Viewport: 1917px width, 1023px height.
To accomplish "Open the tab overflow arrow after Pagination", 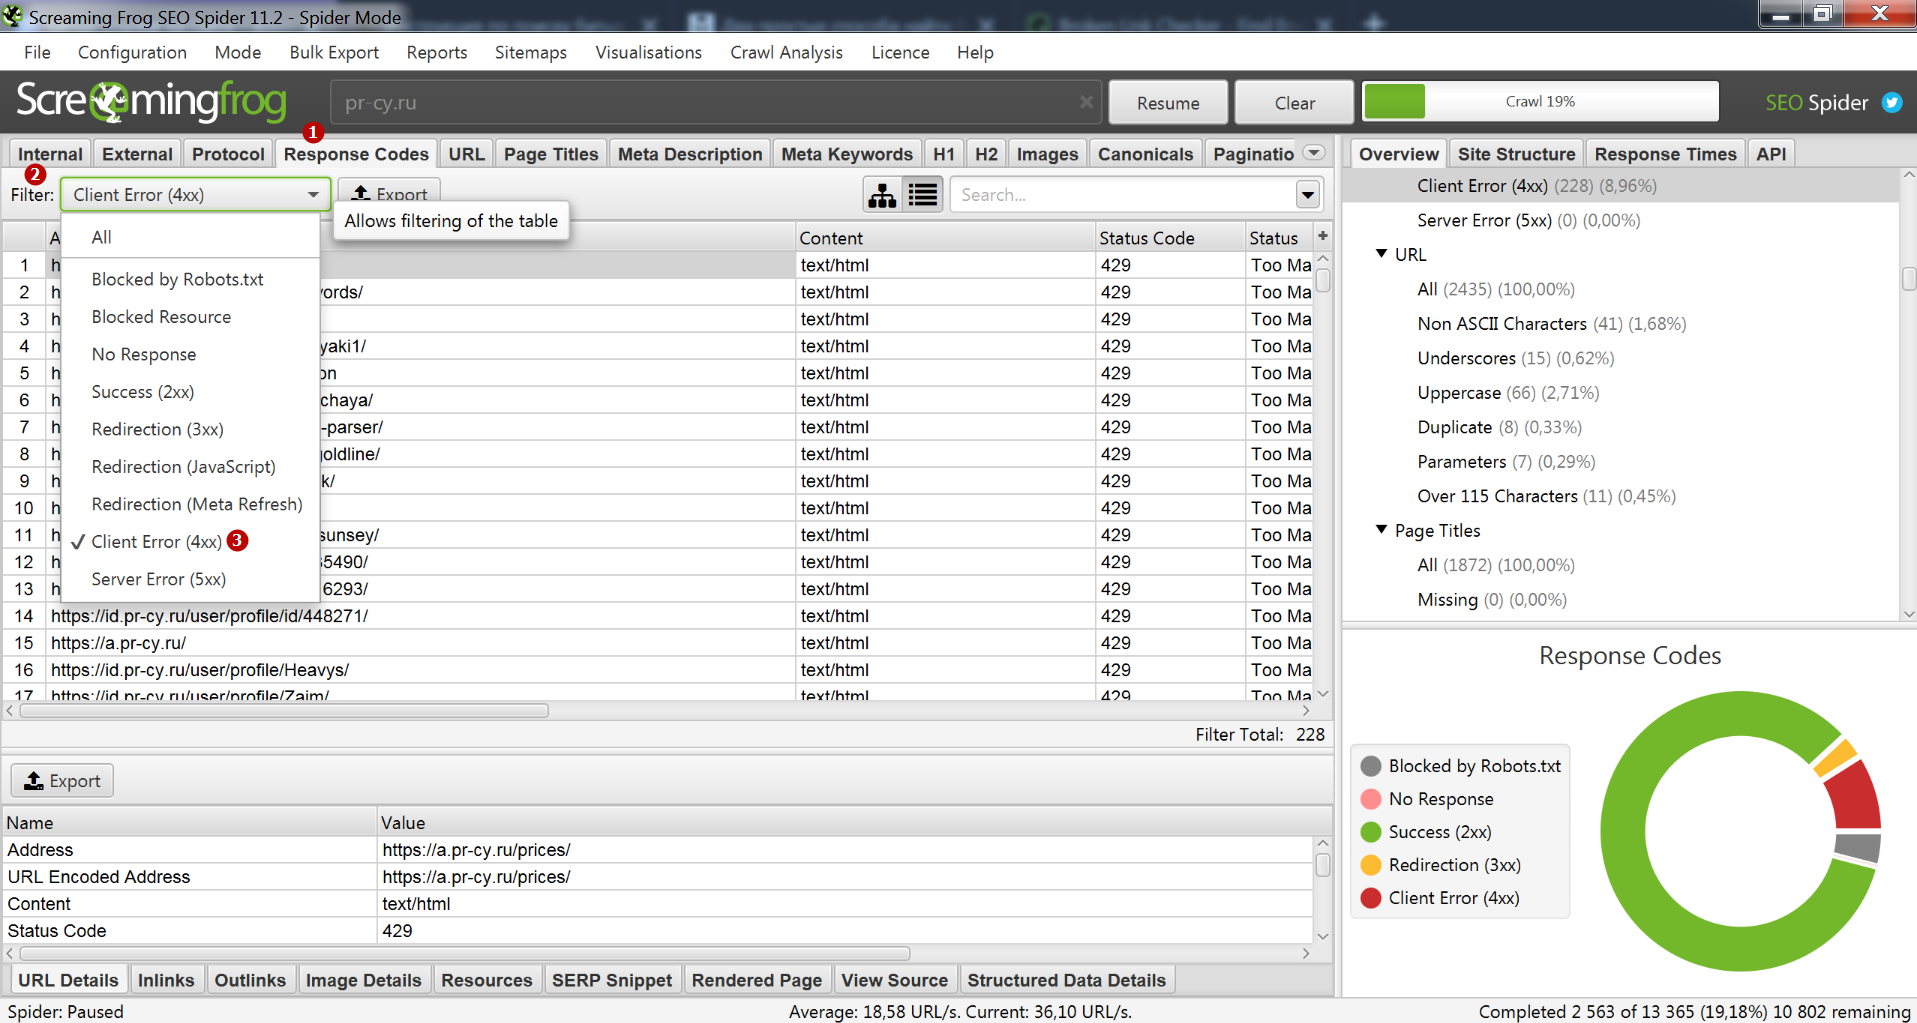I will (1315, 153).
